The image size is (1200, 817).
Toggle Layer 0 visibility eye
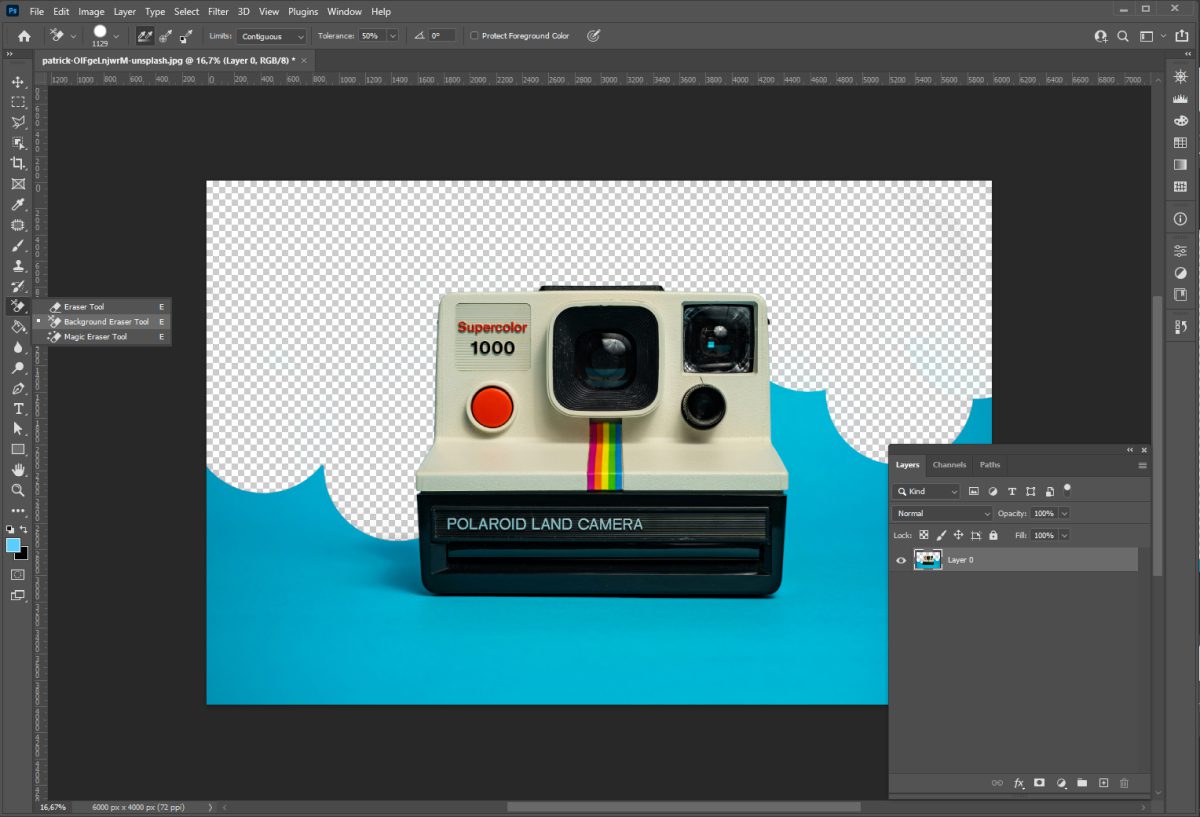(901, 560)
